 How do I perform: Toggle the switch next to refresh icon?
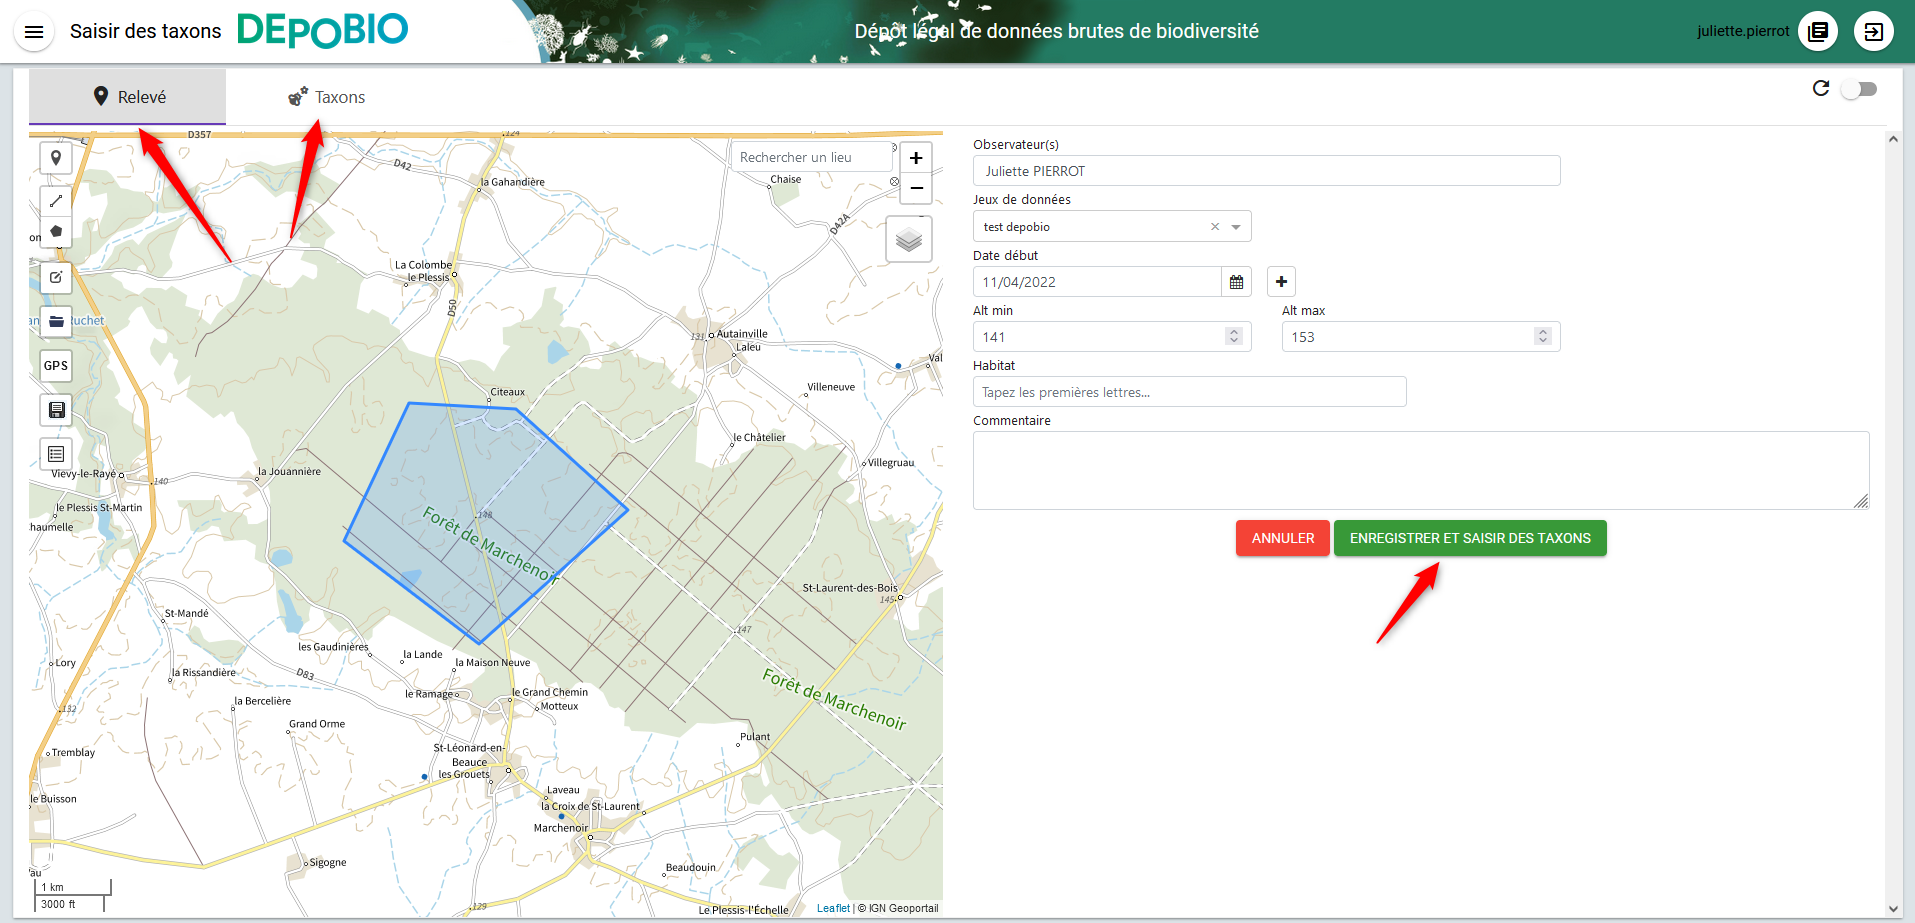click(1860, 89)
